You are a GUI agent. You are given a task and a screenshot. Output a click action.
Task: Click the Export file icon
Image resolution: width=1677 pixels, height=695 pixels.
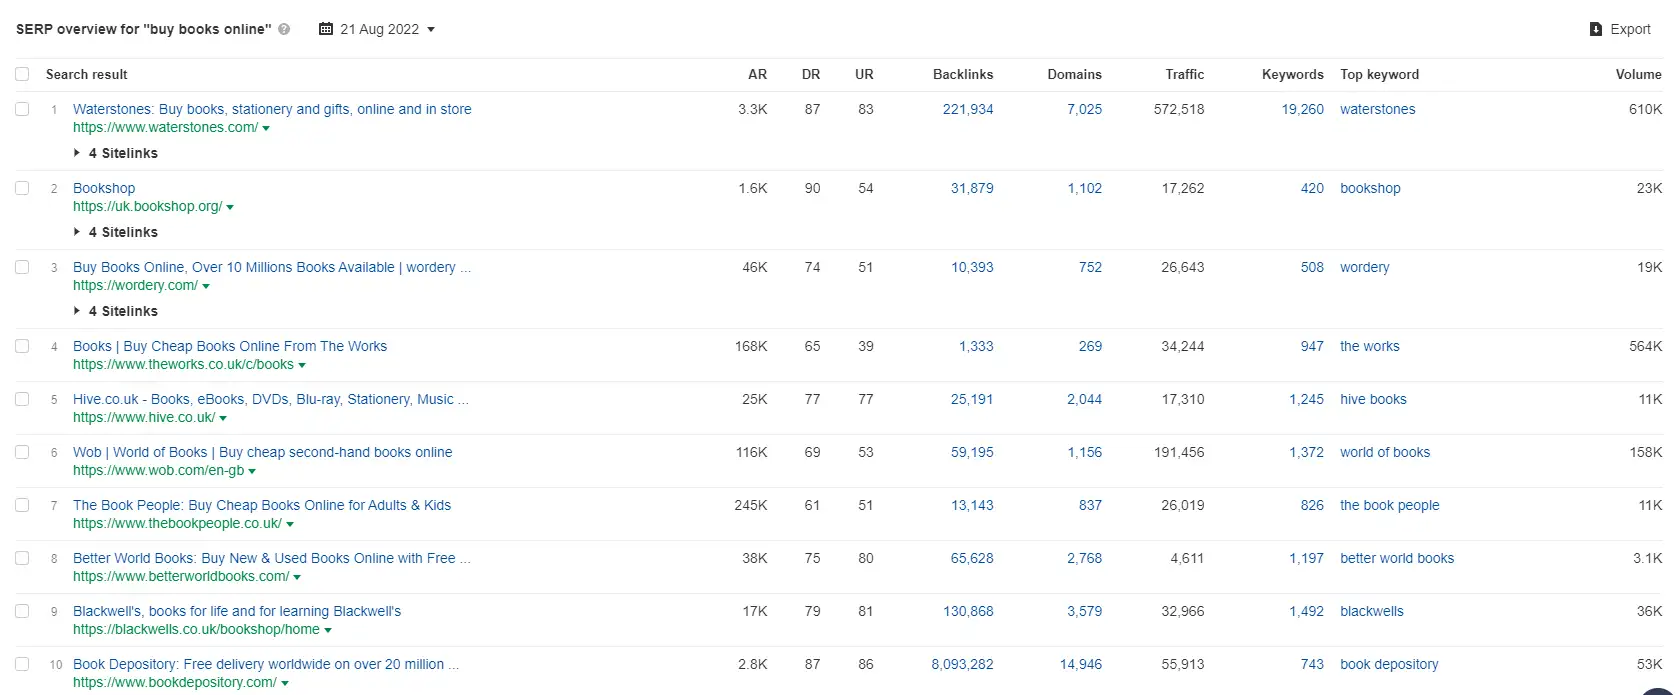[1596, 29]
